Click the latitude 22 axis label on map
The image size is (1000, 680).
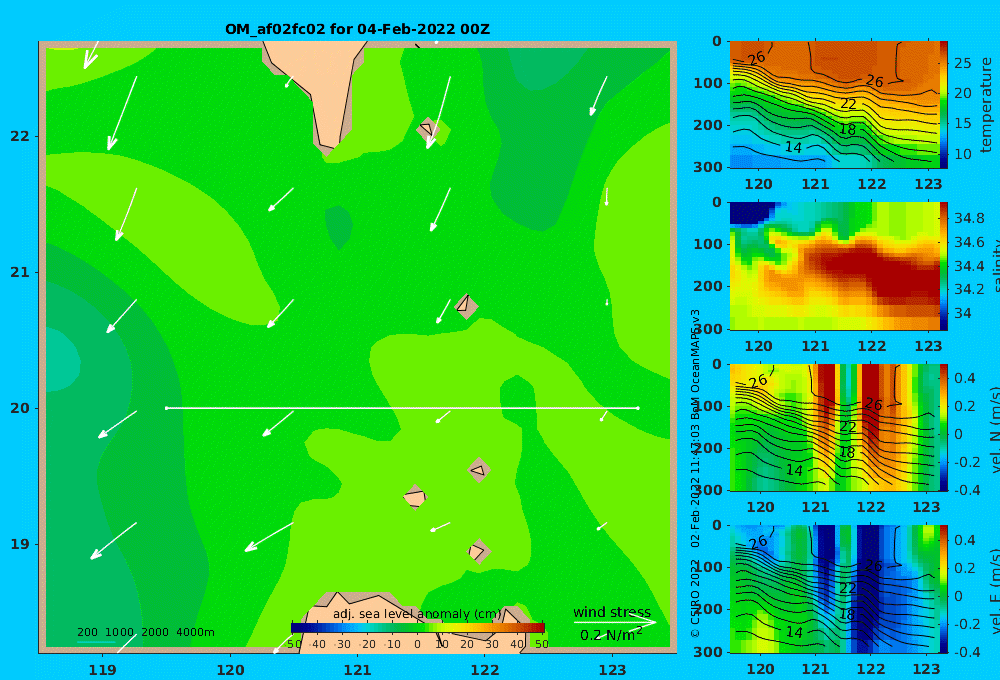click(x=20, y=136)
